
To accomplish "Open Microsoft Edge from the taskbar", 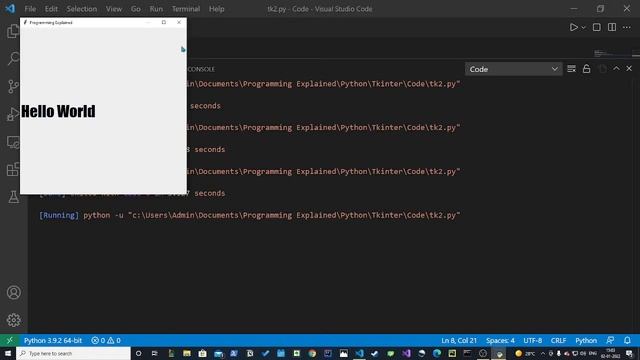I will click(437, 353).
